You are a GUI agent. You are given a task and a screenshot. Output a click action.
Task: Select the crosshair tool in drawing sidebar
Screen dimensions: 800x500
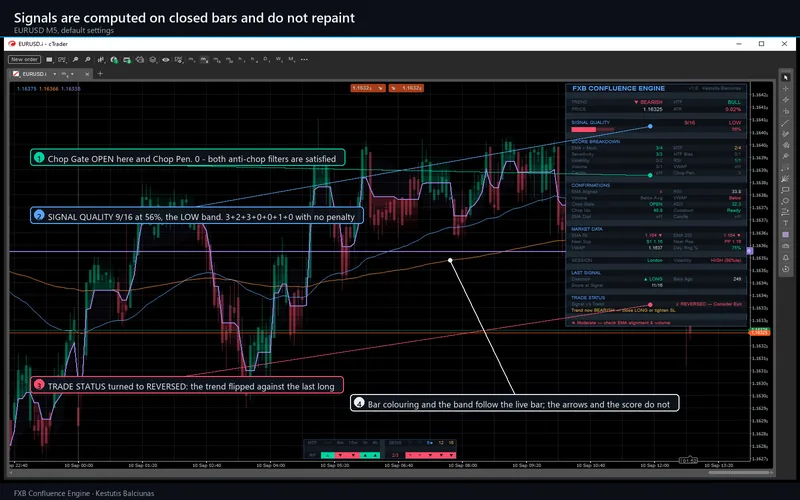point(786,88)
